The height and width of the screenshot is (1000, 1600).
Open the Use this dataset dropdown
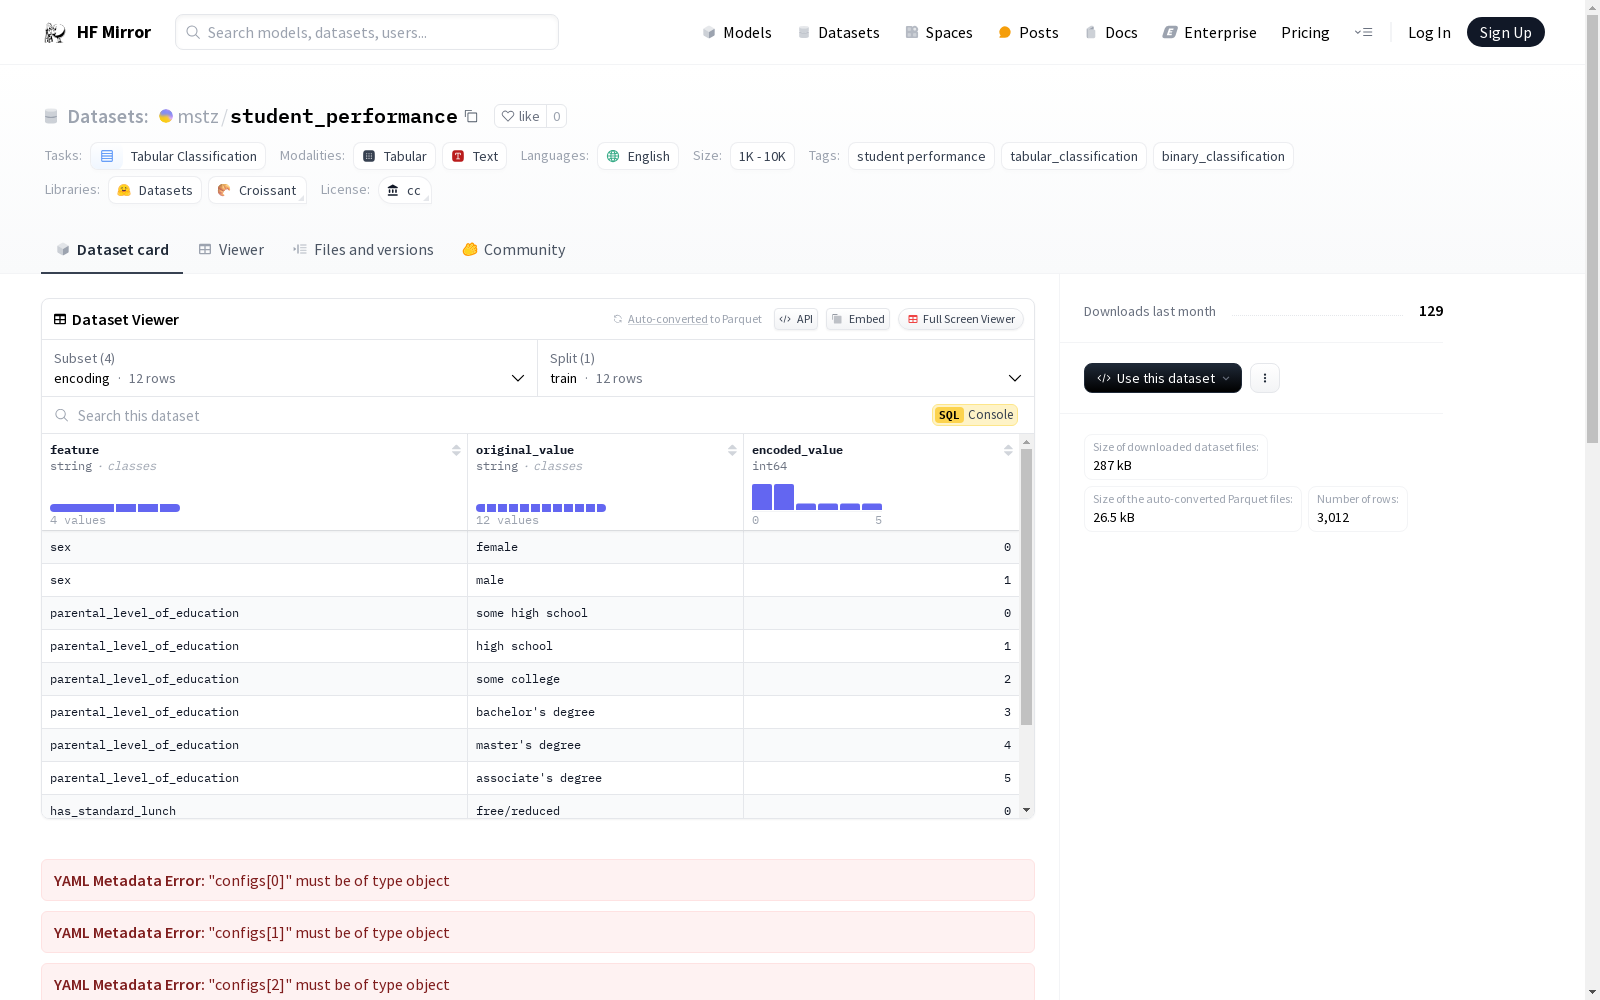[1163, 378]
